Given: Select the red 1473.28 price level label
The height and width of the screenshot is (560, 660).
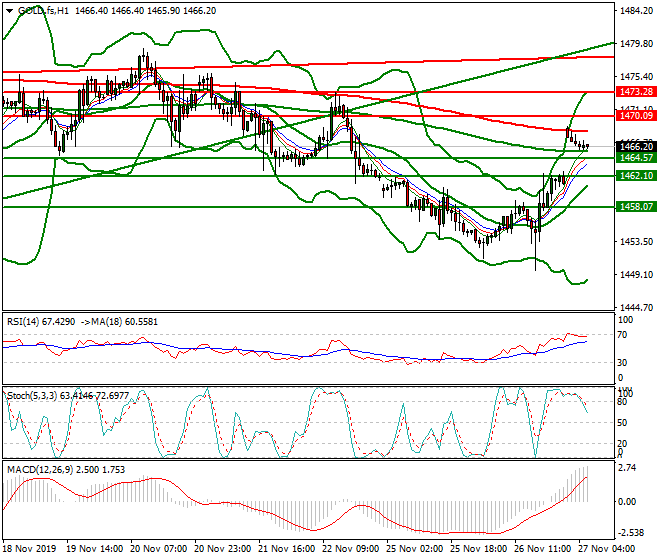Looking at the screenshot, I should point(636,91).
